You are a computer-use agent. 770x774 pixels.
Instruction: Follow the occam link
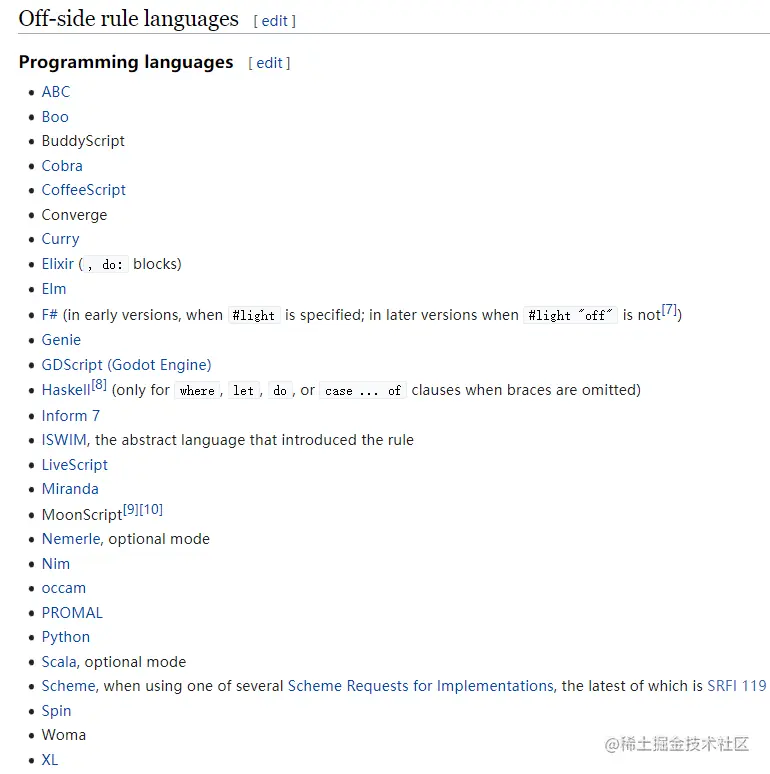coord(64,588)
